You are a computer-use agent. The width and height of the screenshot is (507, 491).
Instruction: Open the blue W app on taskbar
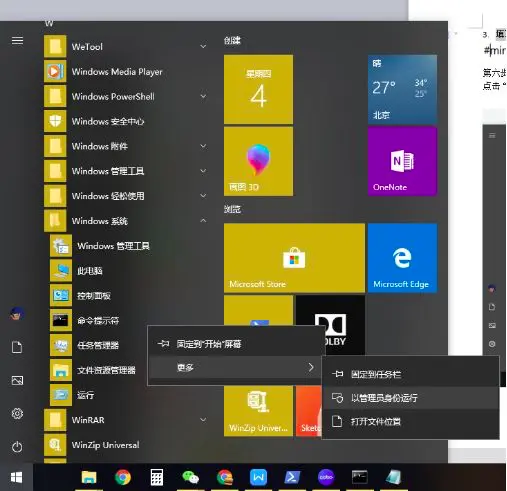pos(258,477)
